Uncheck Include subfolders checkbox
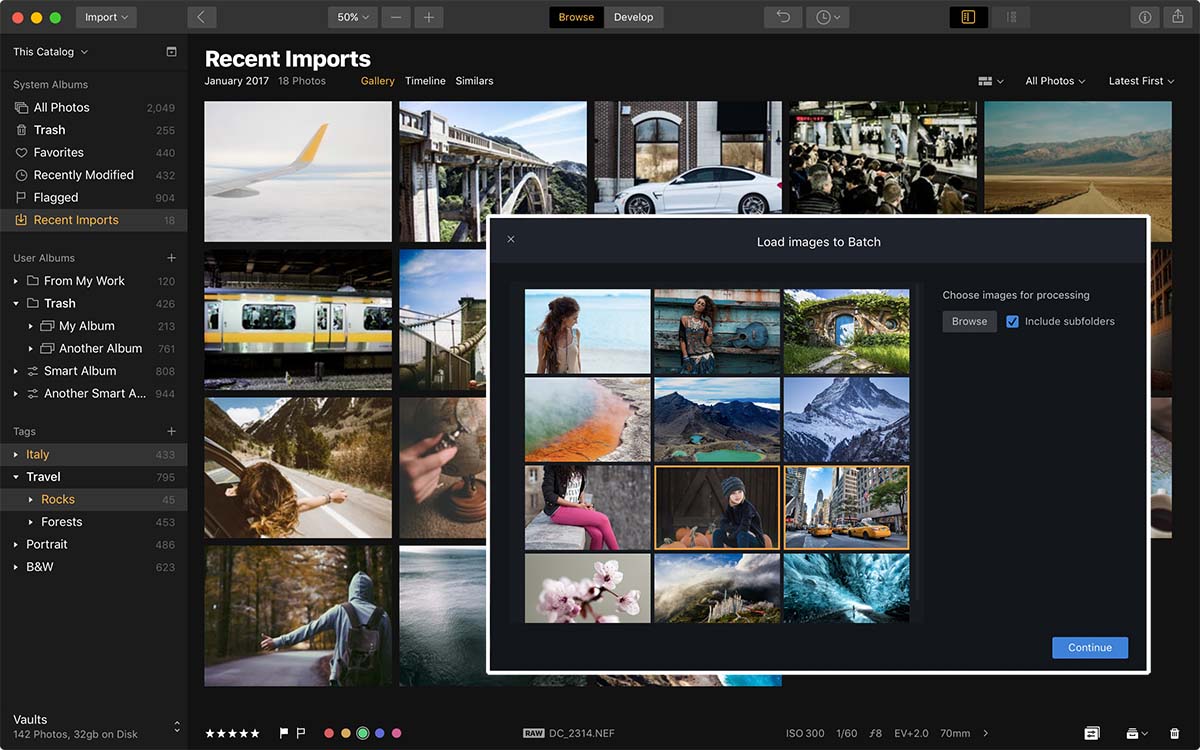 pyautogui.click(x=1012, y=321)
